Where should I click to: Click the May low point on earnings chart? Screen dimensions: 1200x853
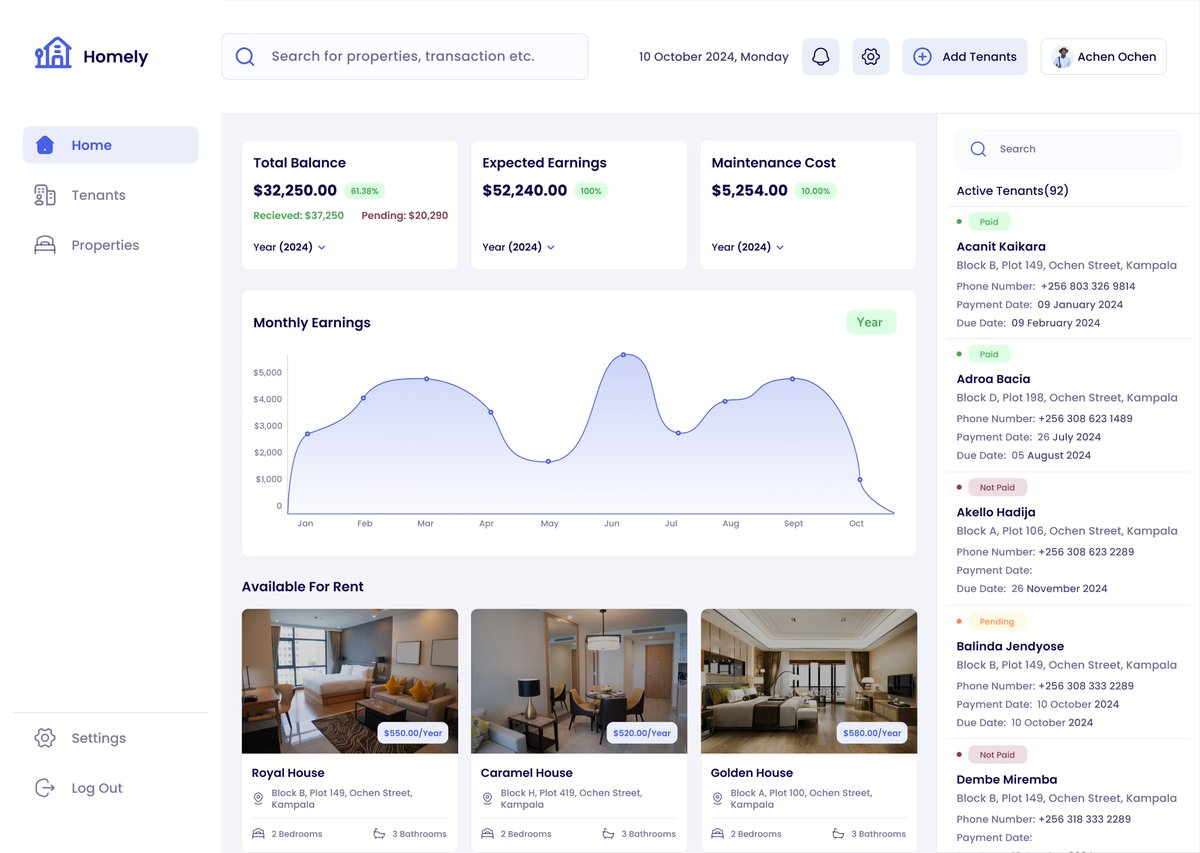548,461
